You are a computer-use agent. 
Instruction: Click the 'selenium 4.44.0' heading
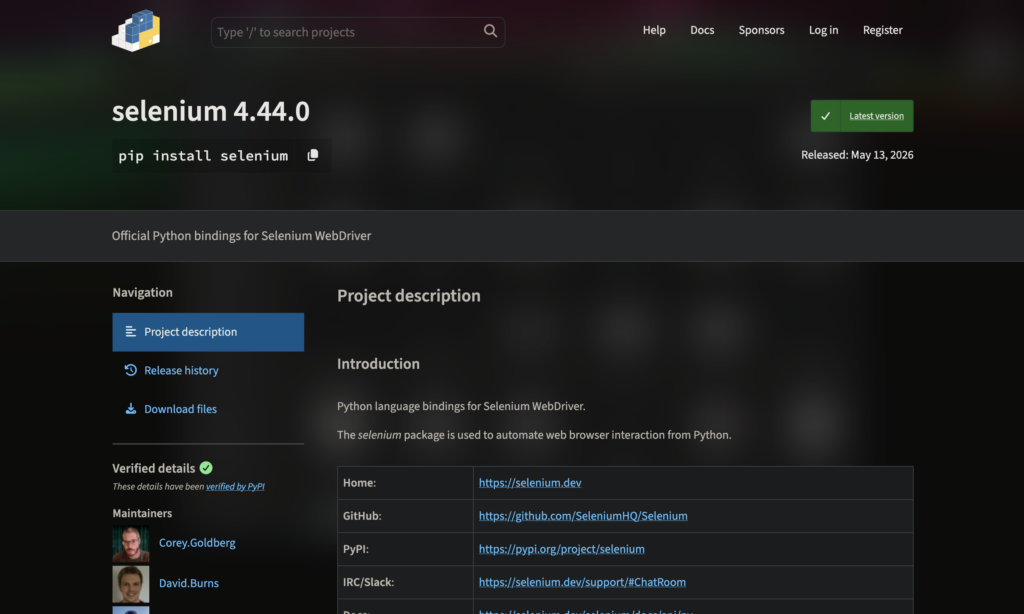point(210,111)
